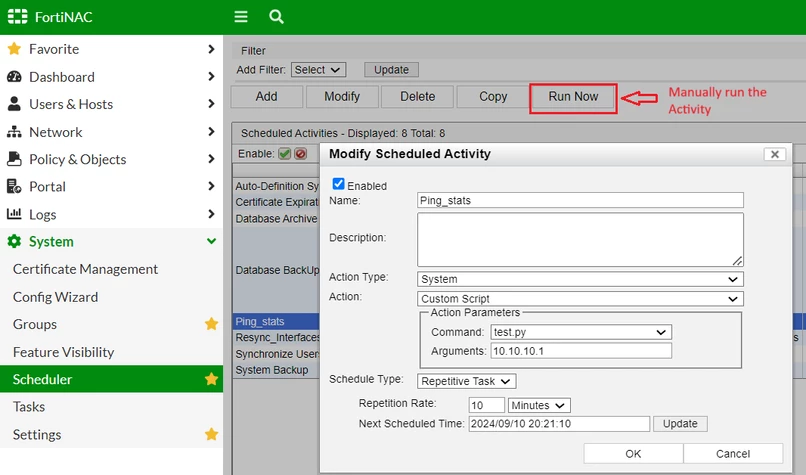Viewport: 806px width, 475px height.
Task: Click the filter Update button
Action: [391, 69]
